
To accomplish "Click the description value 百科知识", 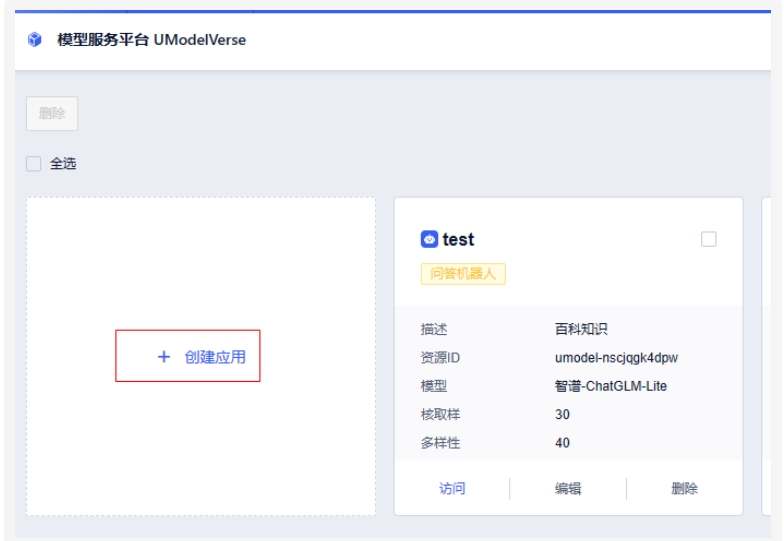I will (x=581, y=329).
